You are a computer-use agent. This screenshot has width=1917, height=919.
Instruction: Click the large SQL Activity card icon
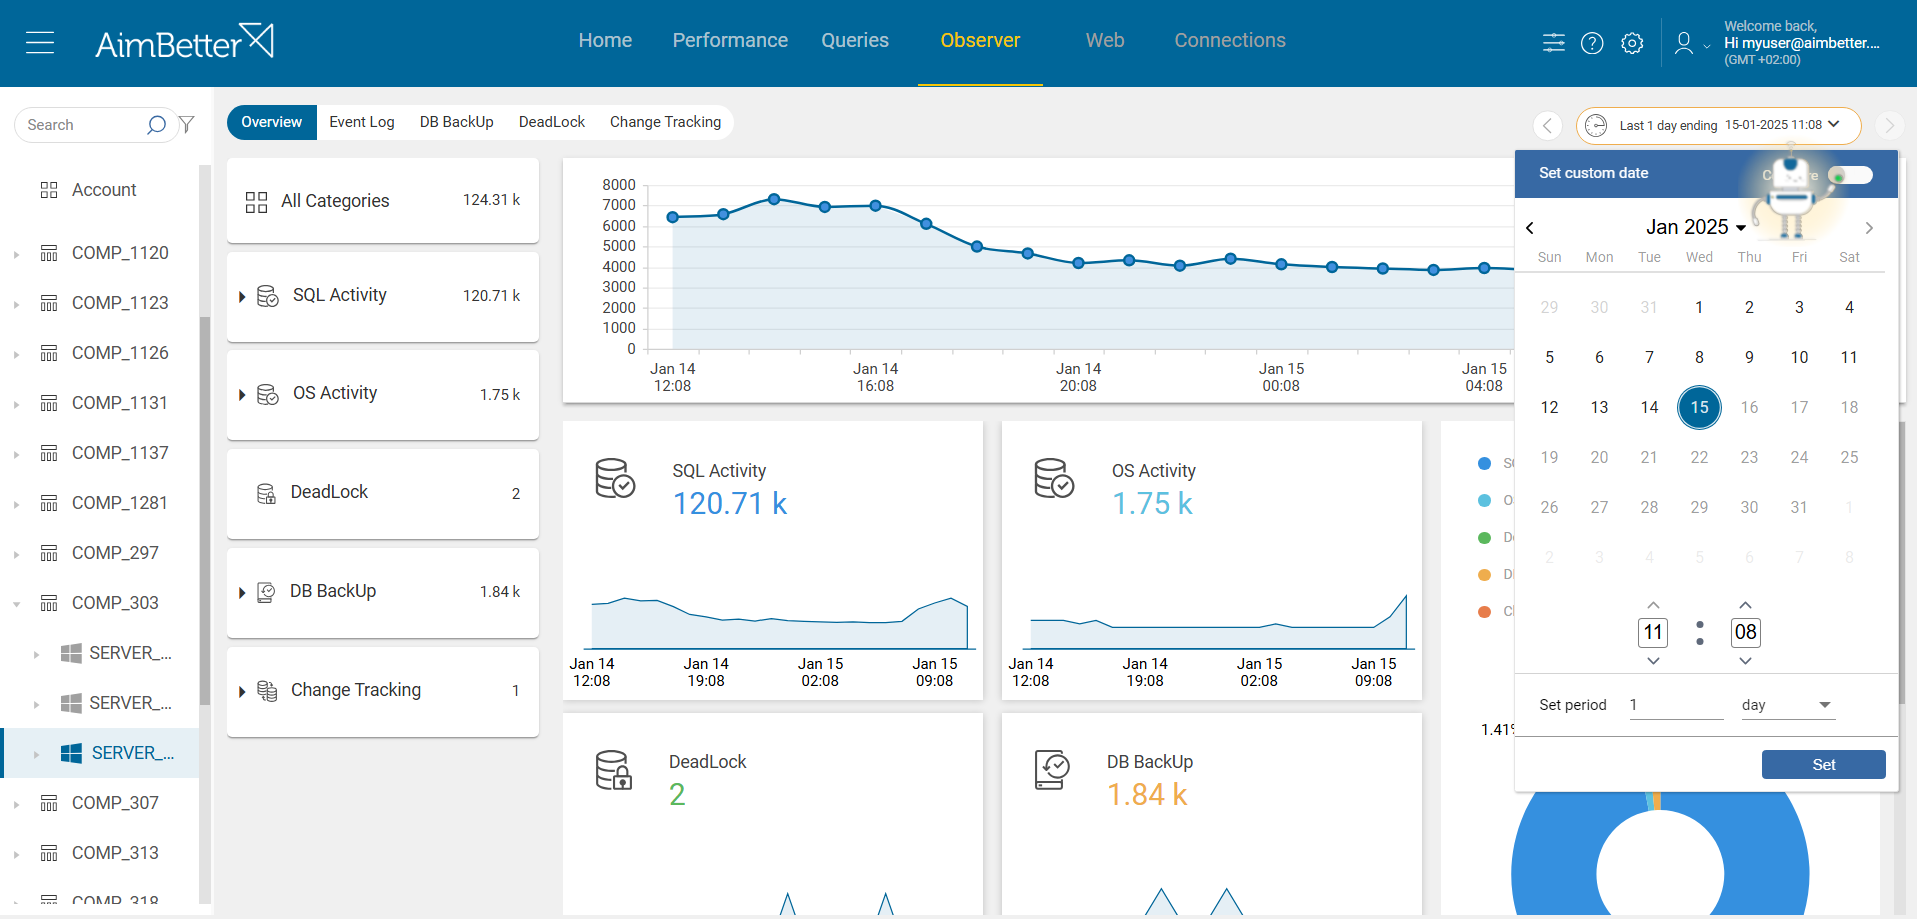(x=615, y=478)
